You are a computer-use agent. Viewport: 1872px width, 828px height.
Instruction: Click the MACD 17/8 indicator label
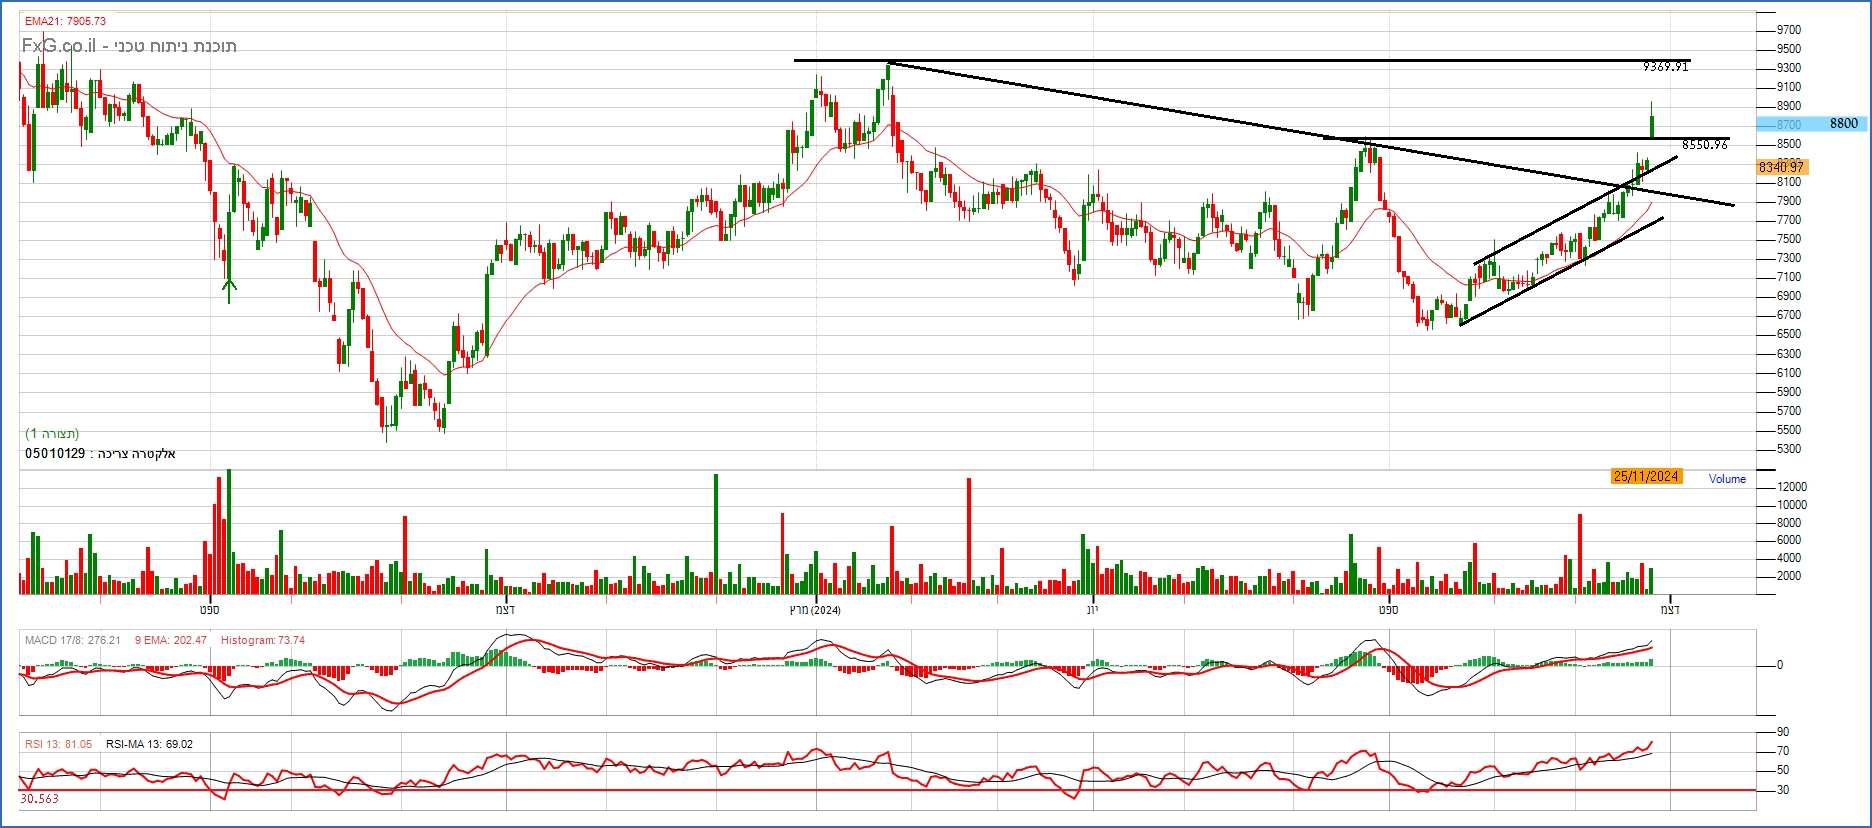[x=72, y=640]
